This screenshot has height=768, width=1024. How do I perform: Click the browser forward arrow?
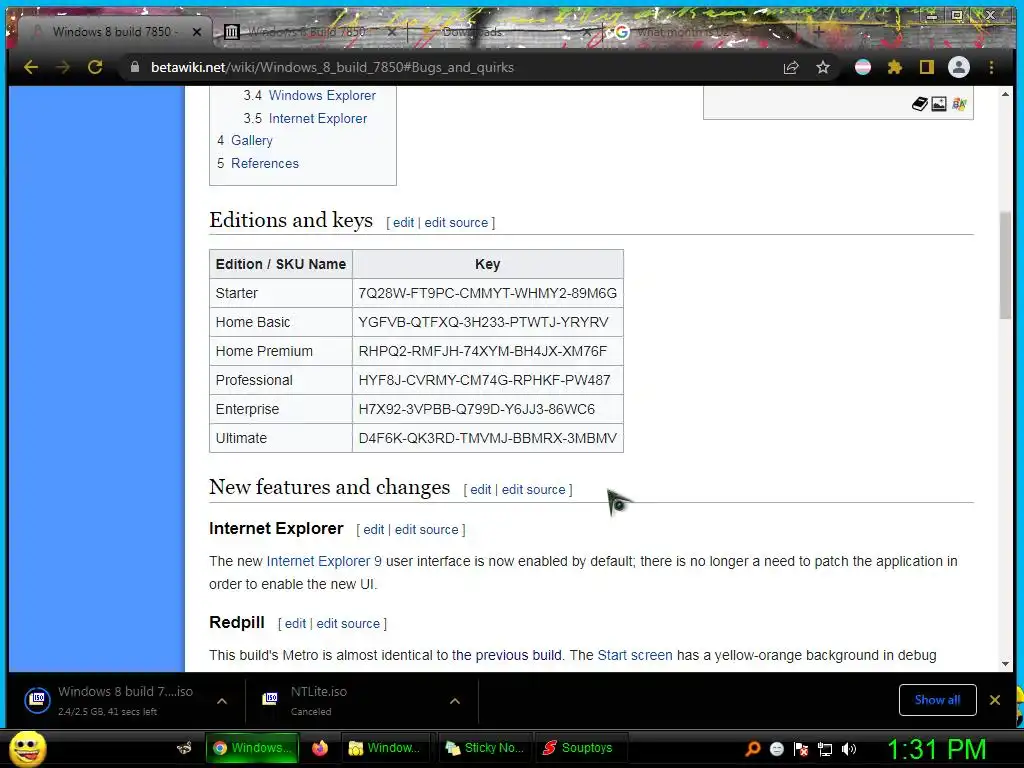[x=63, y=67]
